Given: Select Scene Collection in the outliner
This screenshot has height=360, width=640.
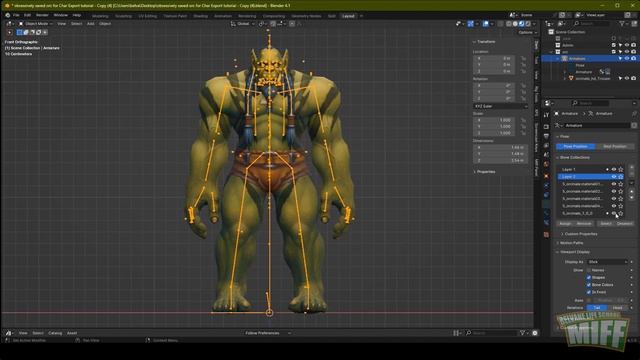Looking at the screenshot, I should coord(570,32).
